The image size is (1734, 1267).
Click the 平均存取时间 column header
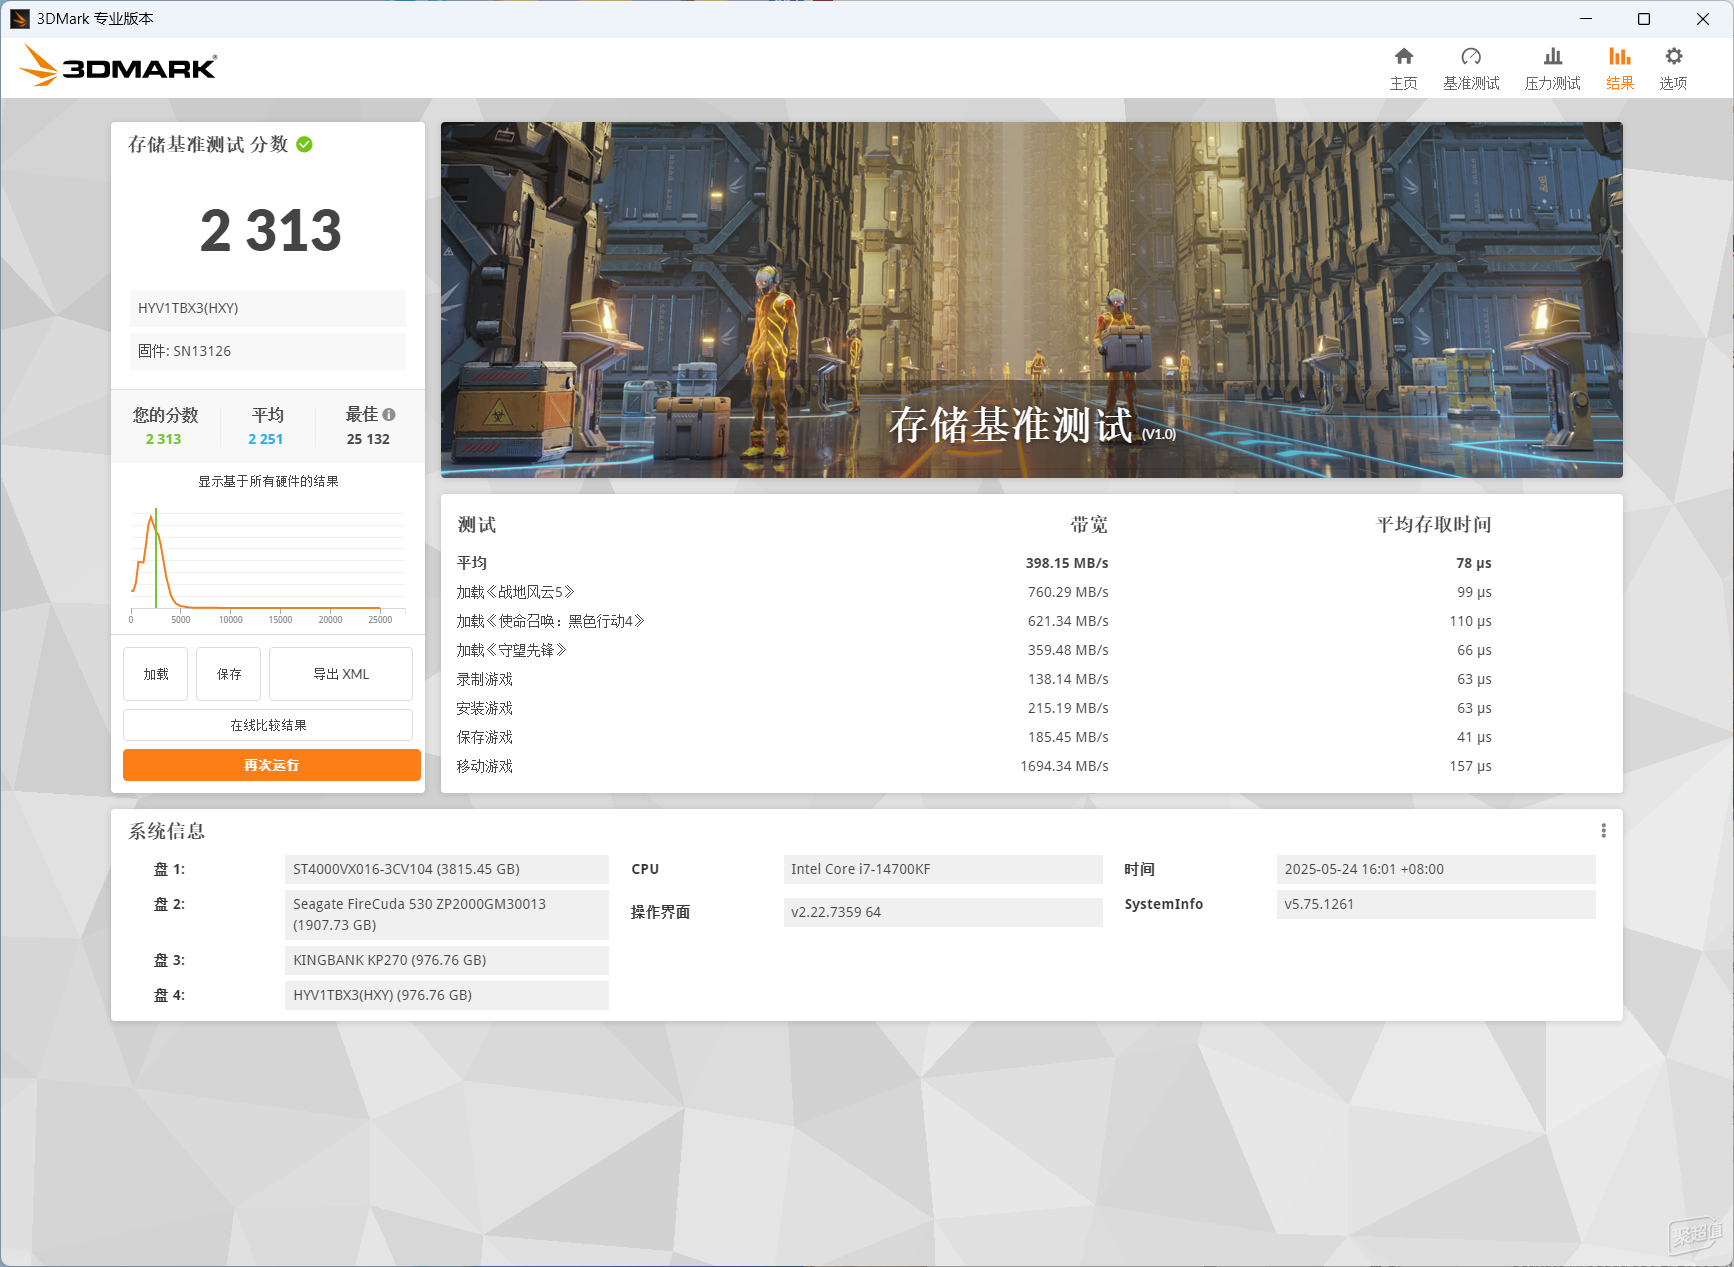[x=1434, y=525]
